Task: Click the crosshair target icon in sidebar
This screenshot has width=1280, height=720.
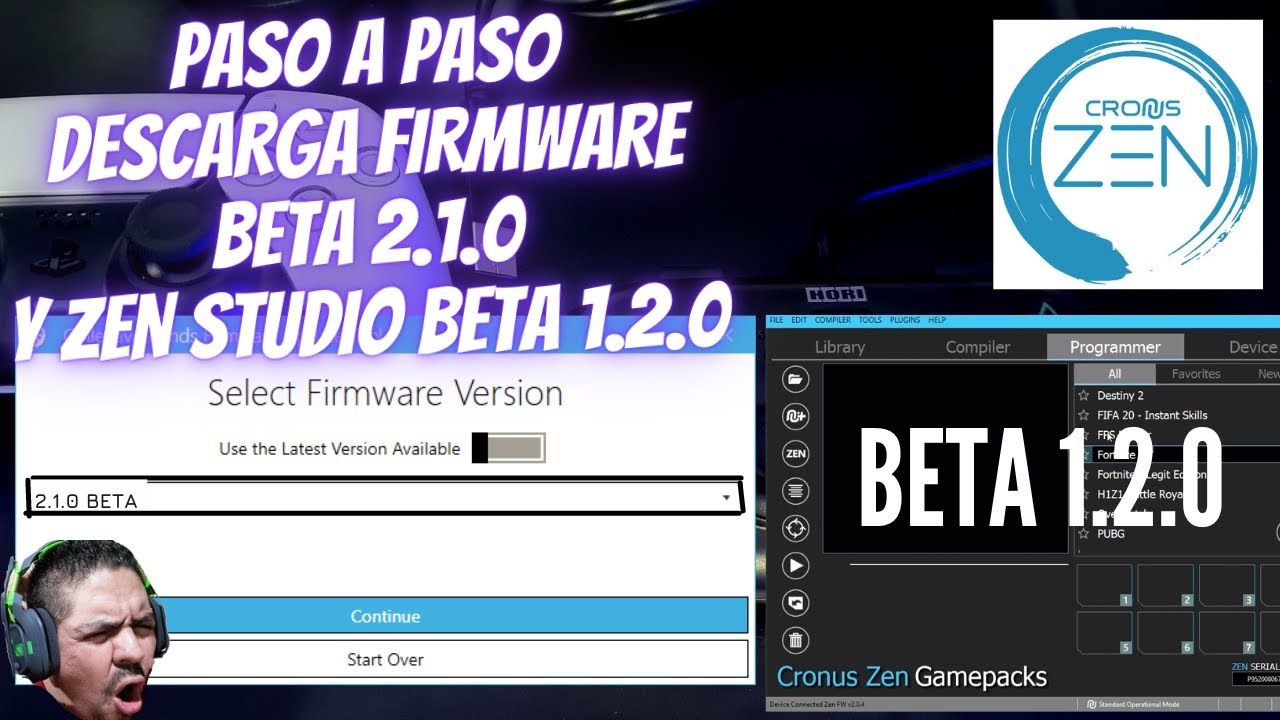Action: [796, 528]
